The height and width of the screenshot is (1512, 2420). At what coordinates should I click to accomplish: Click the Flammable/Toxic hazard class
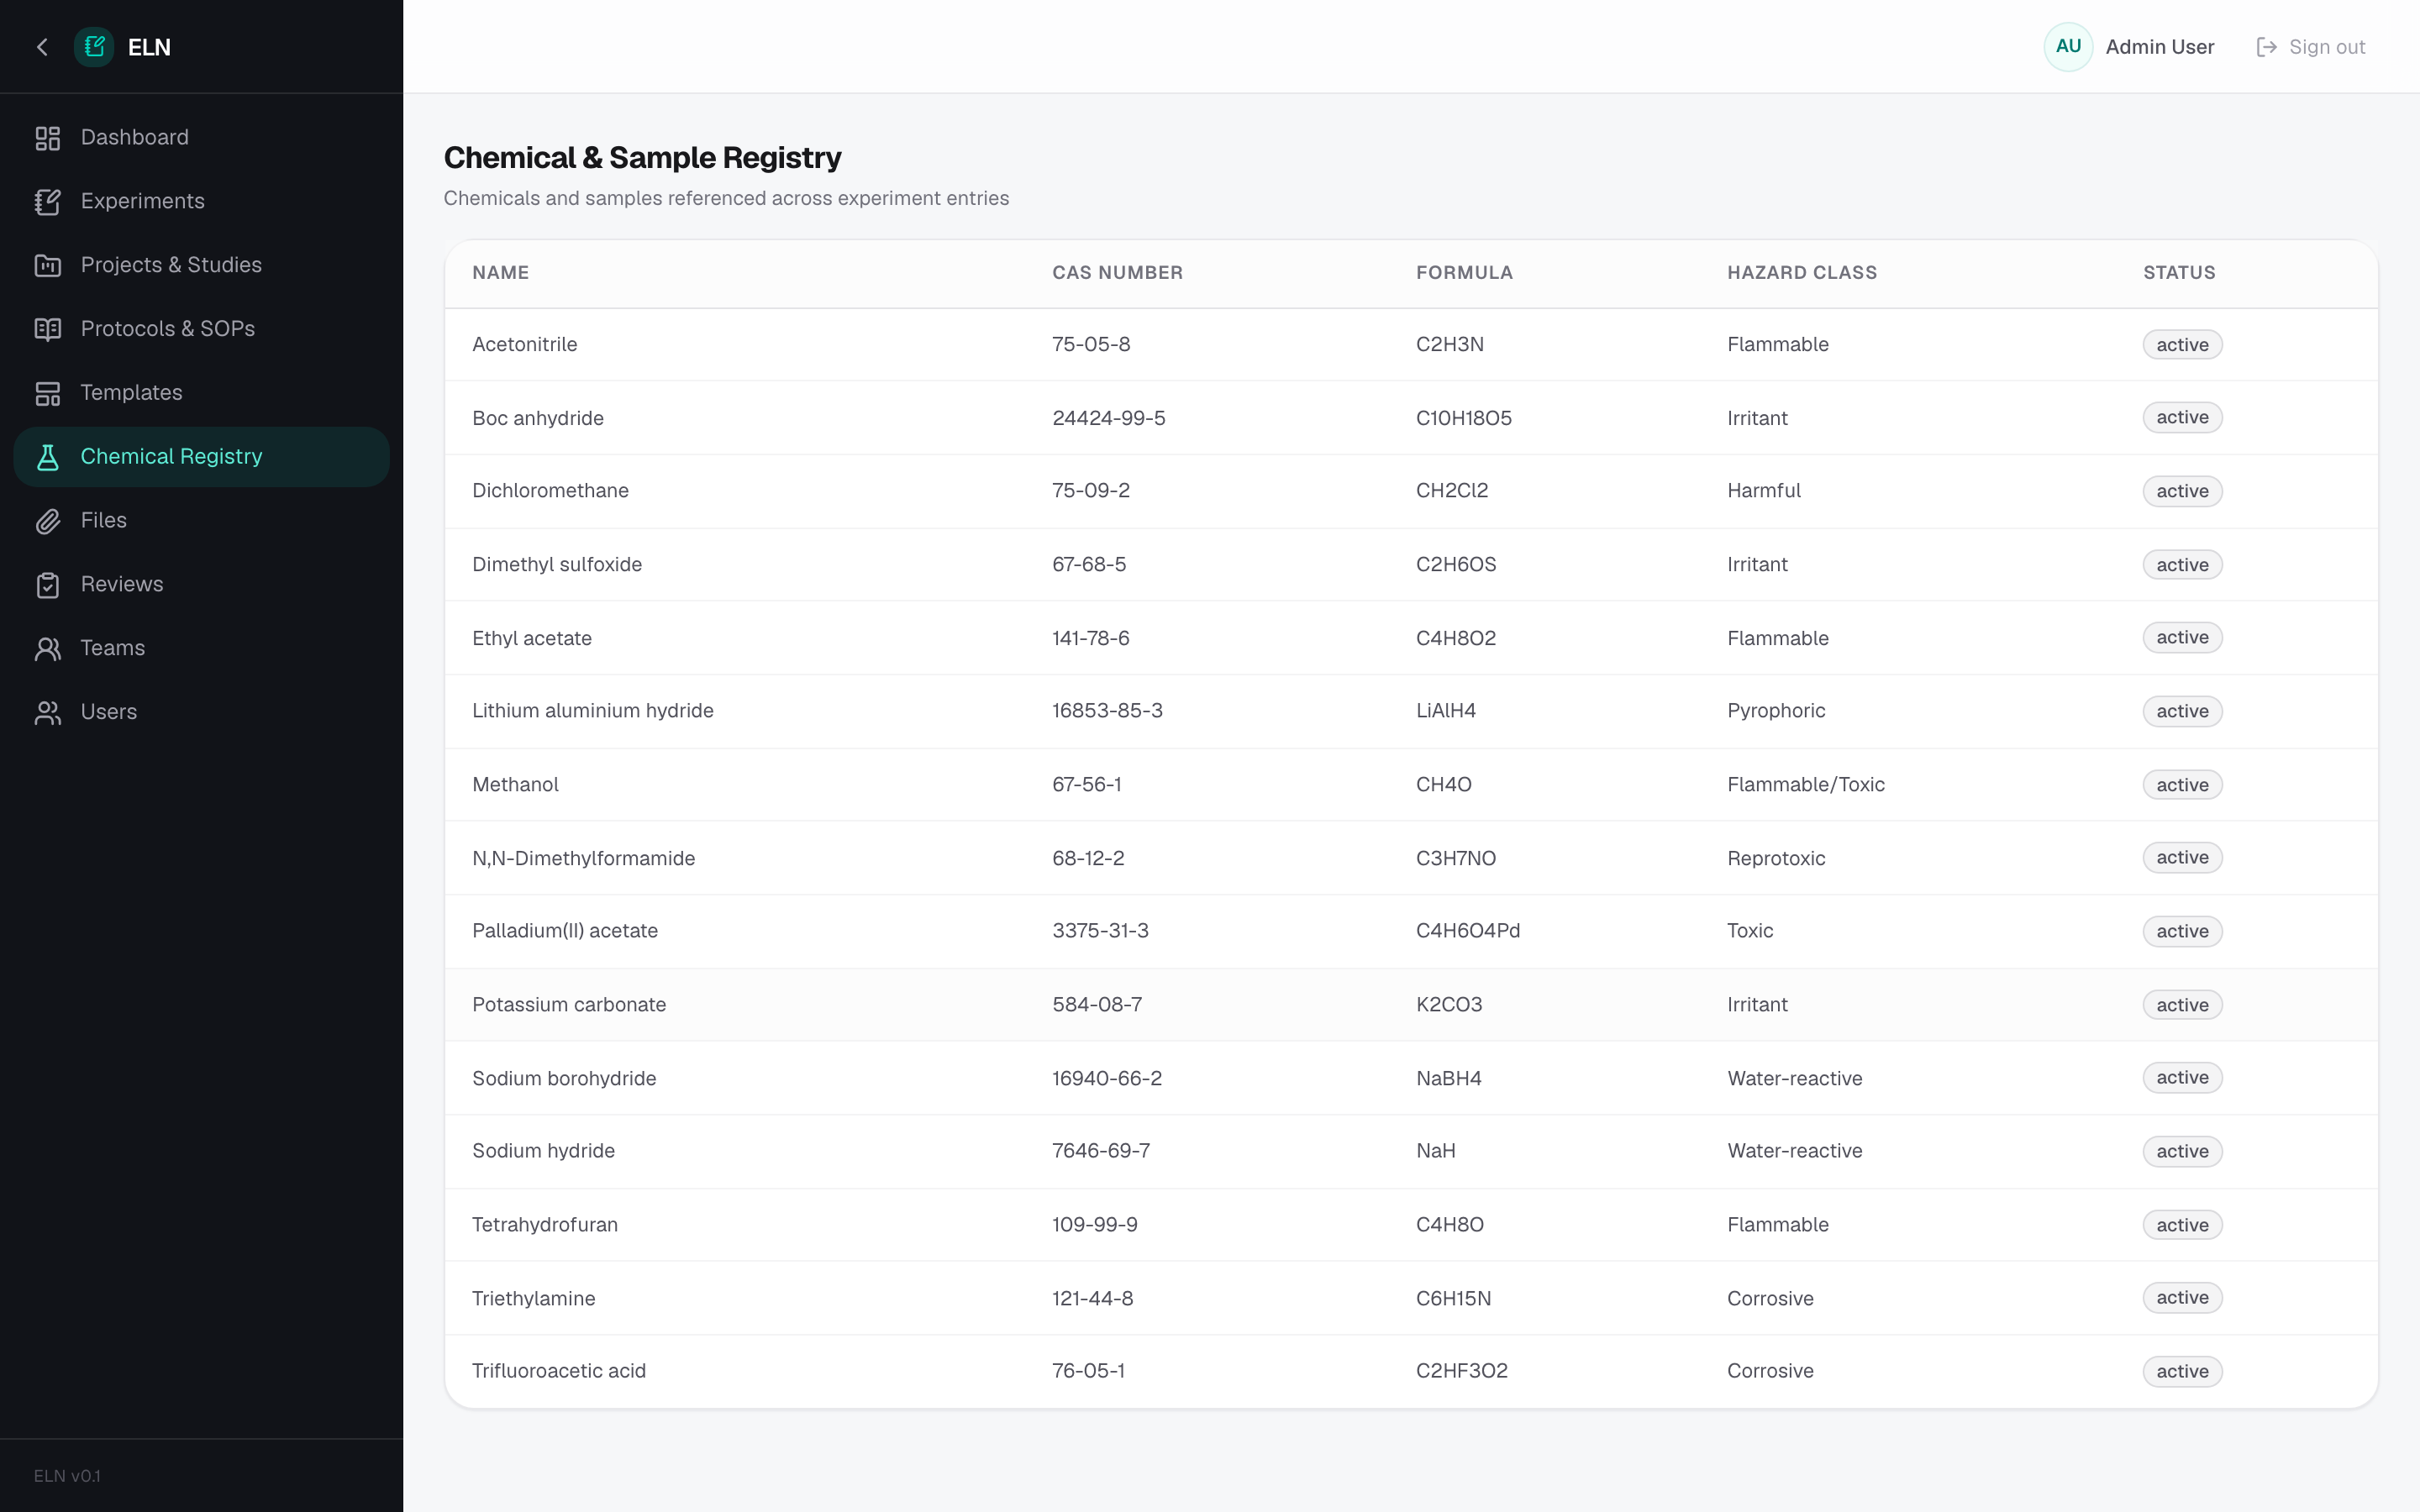click(x=1806, y=785)
